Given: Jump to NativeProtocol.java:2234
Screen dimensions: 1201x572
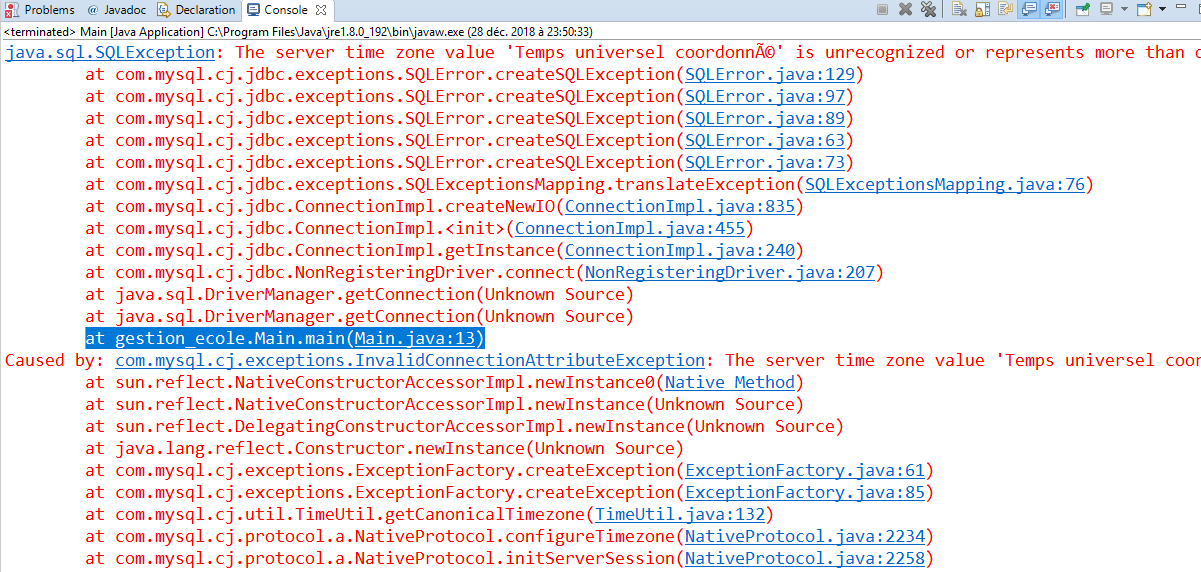Looking at the screenshot, I should click(804, 536).
